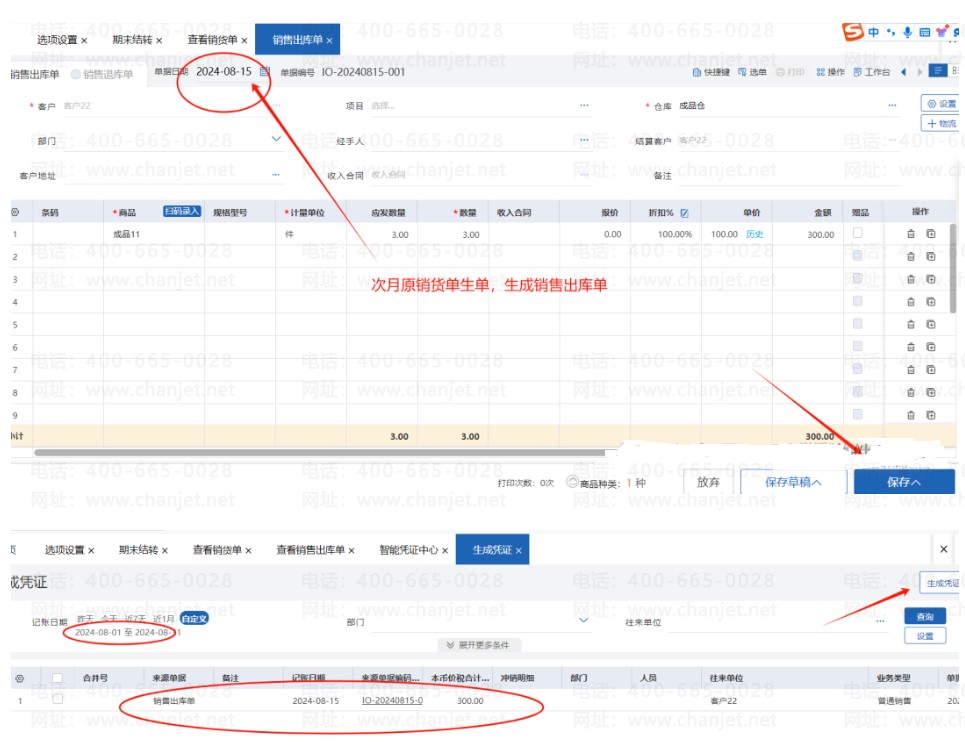Click the 扫码录入 scan entry badge
This screenshot has width=965, height=756.
point(182,211)
